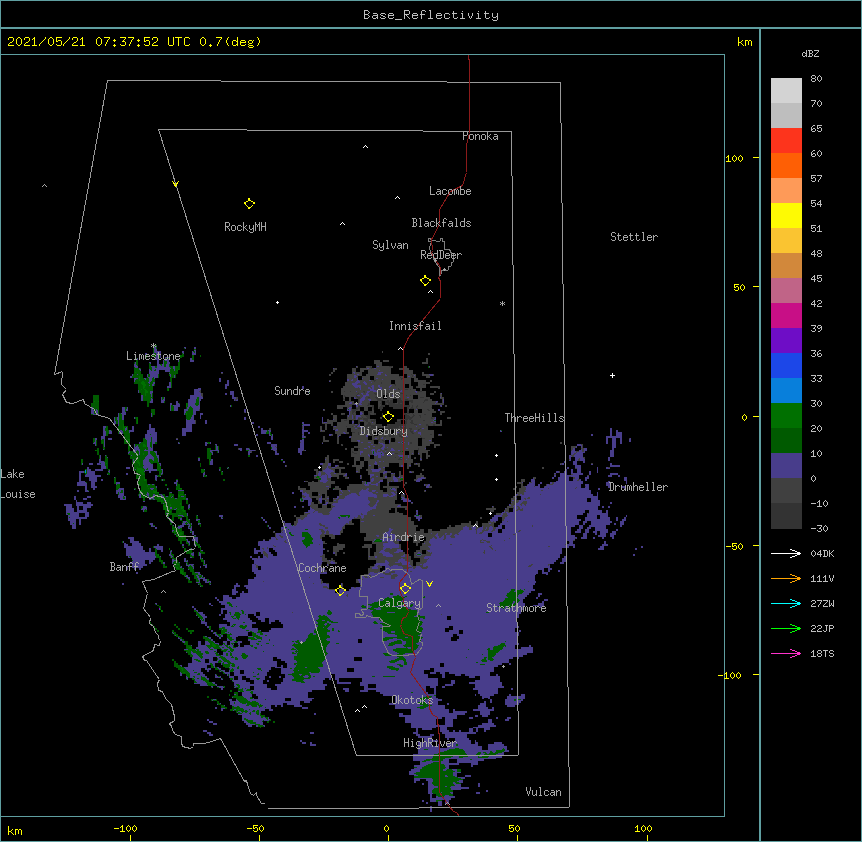This screenshot has width=862, height=842.
Task: Click the white 70-80 dBZ color swatch
Action: tap(786, 91)
